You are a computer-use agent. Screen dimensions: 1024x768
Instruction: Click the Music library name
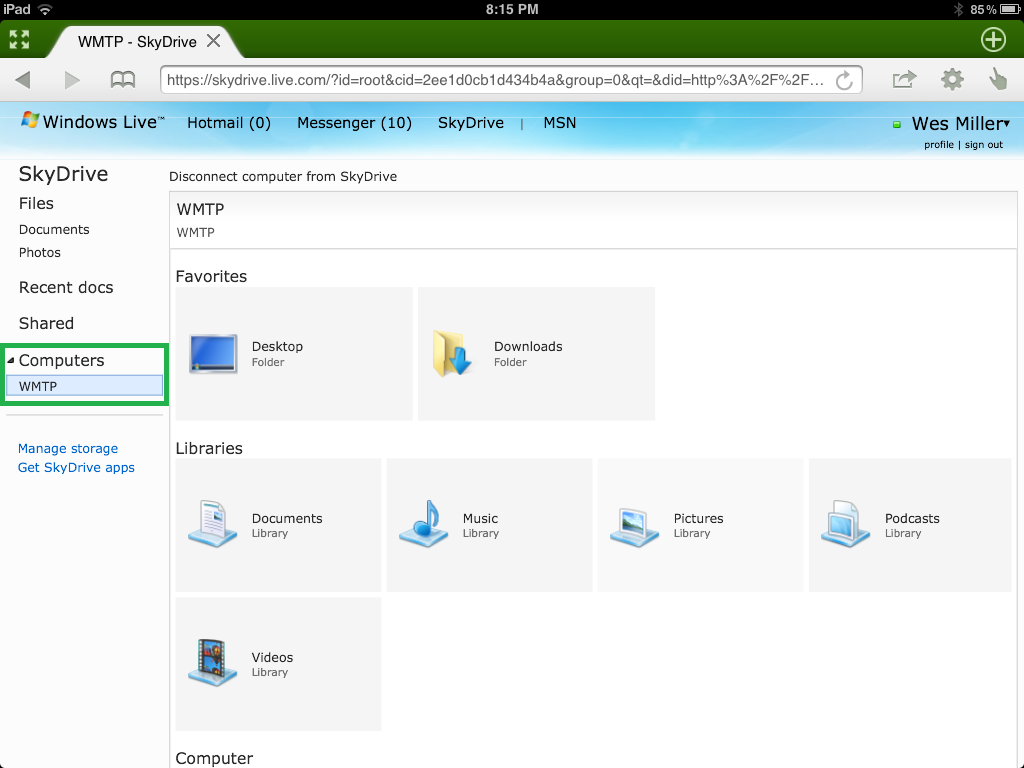point(481,518)
